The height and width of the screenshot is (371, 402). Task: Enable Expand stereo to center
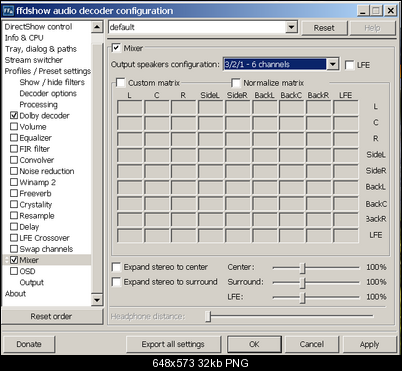(116, 267)
